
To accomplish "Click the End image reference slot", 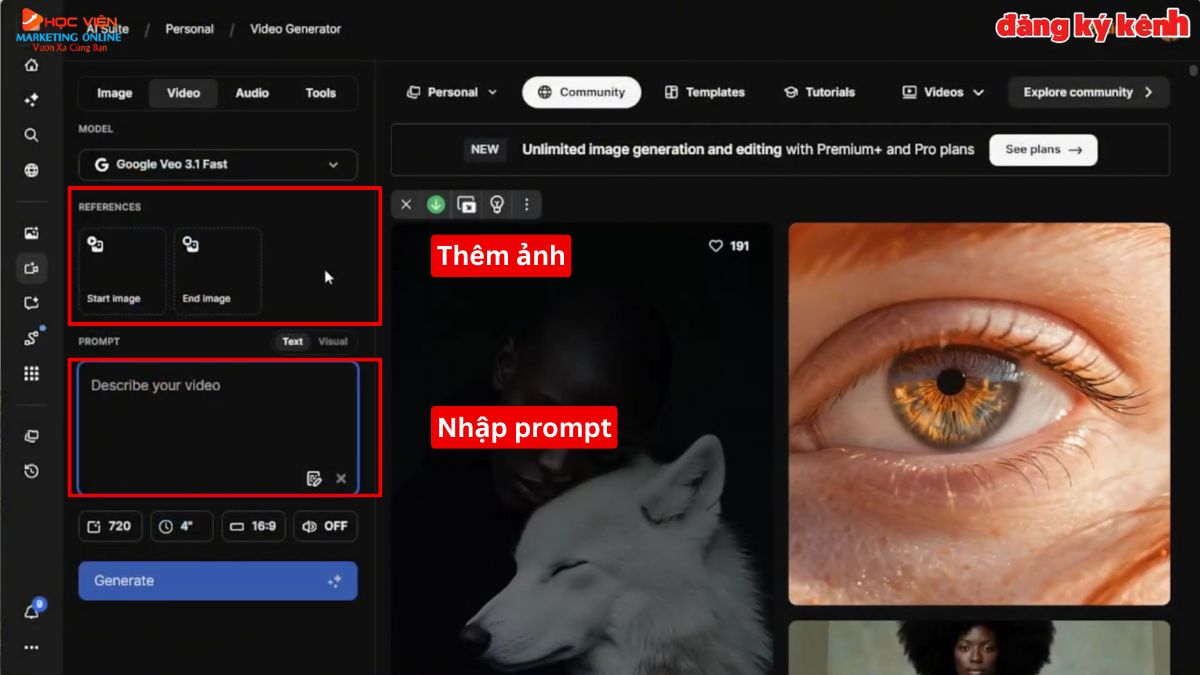I will [217, 270].
